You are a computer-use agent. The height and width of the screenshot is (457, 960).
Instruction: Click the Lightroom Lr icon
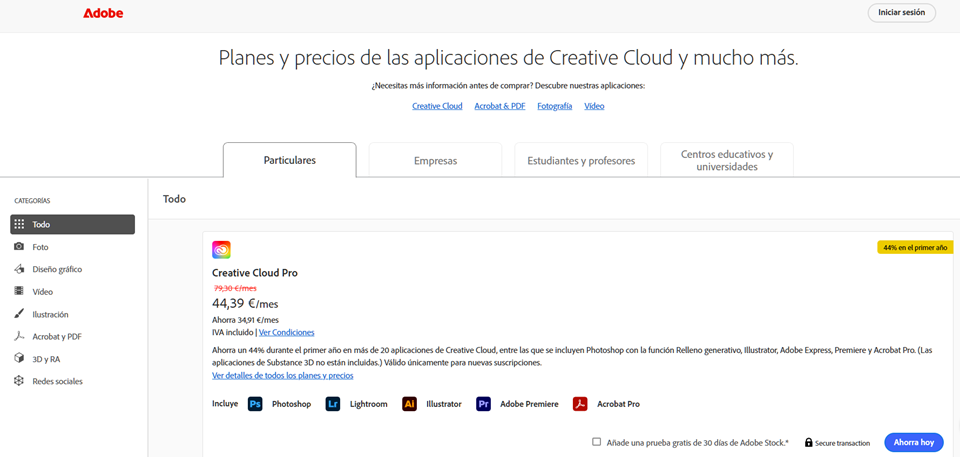tap(333, 404)
